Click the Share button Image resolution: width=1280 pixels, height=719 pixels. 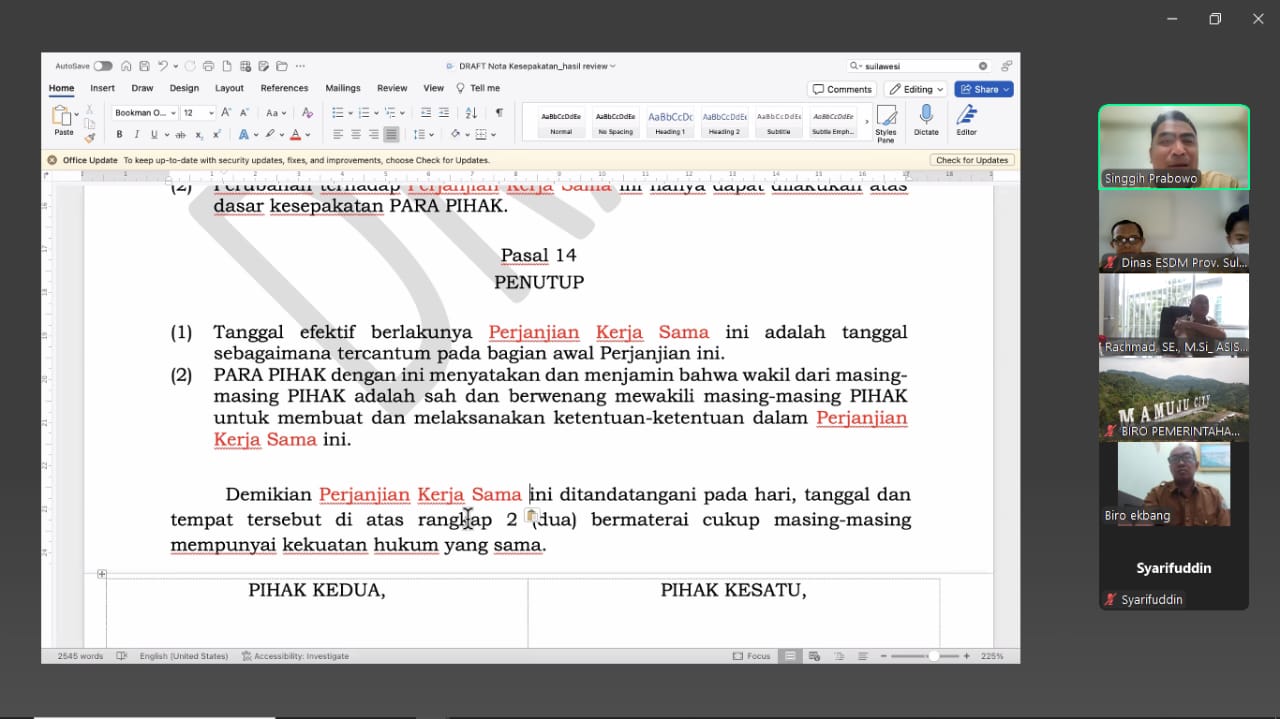984,89
